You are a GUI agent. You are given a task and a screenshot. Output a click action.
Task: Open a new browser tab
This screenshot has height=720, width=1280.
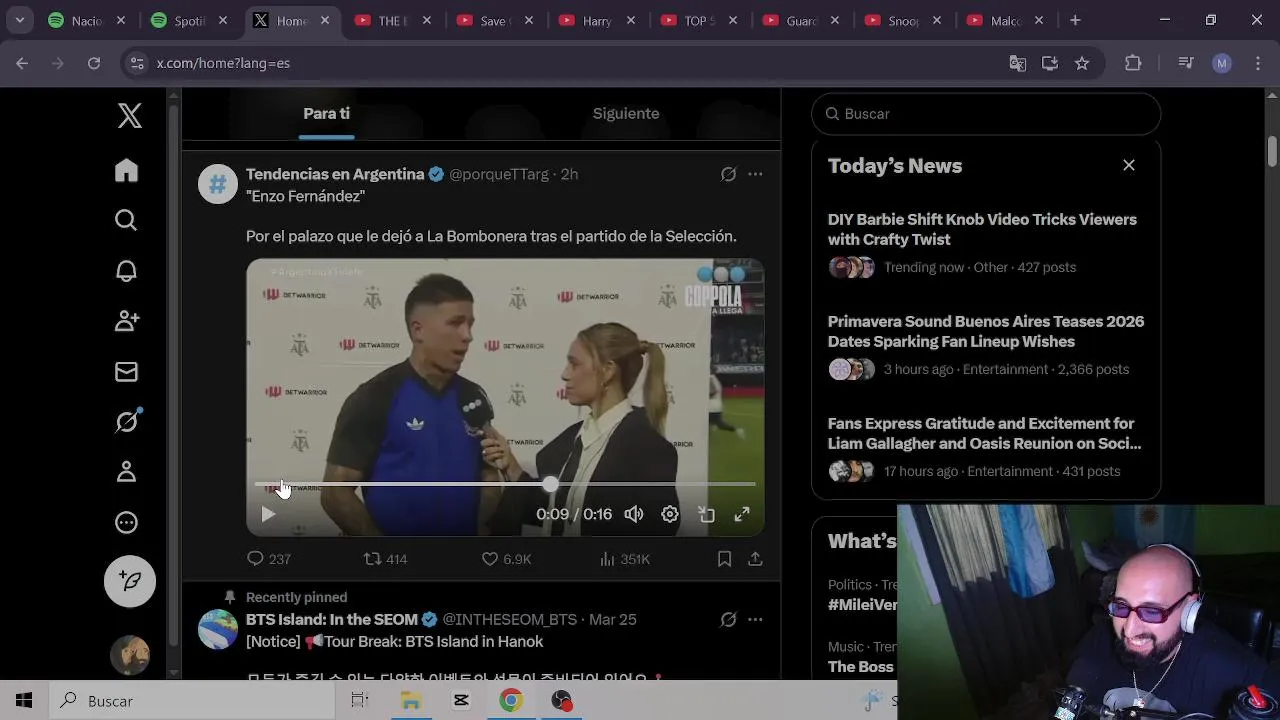pyautogui.click(x=1075, y=20)
